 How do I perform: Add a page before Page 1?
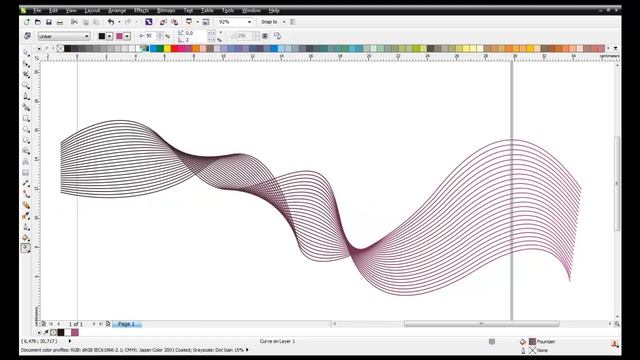point(43,324)
